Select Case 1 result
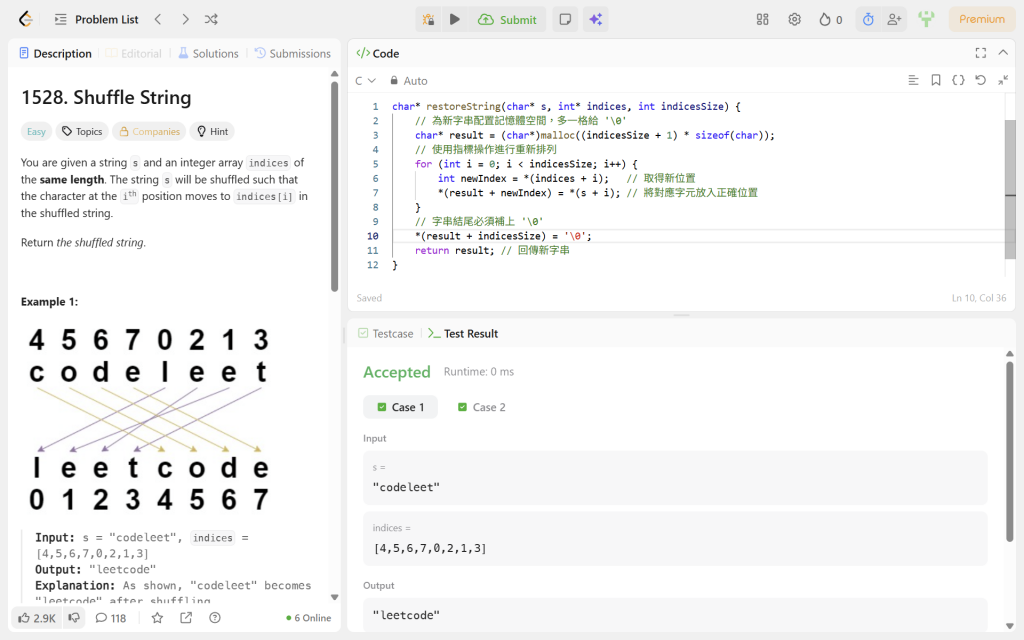Viewport: 1024px width, 640px height. (x=400, y=407)
